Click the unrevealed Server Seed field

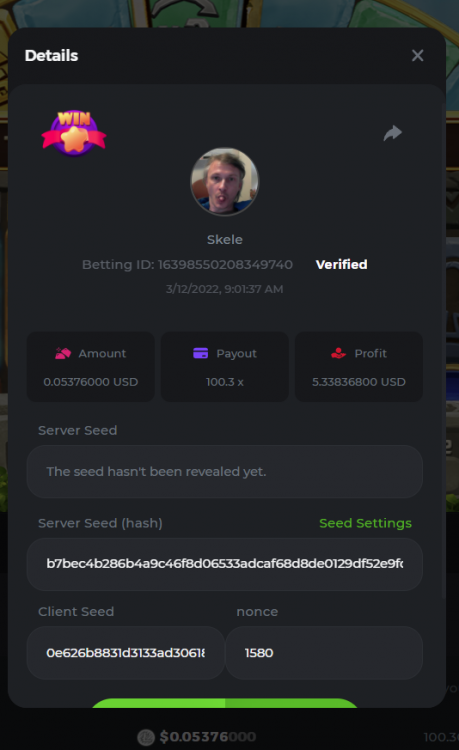225,472
